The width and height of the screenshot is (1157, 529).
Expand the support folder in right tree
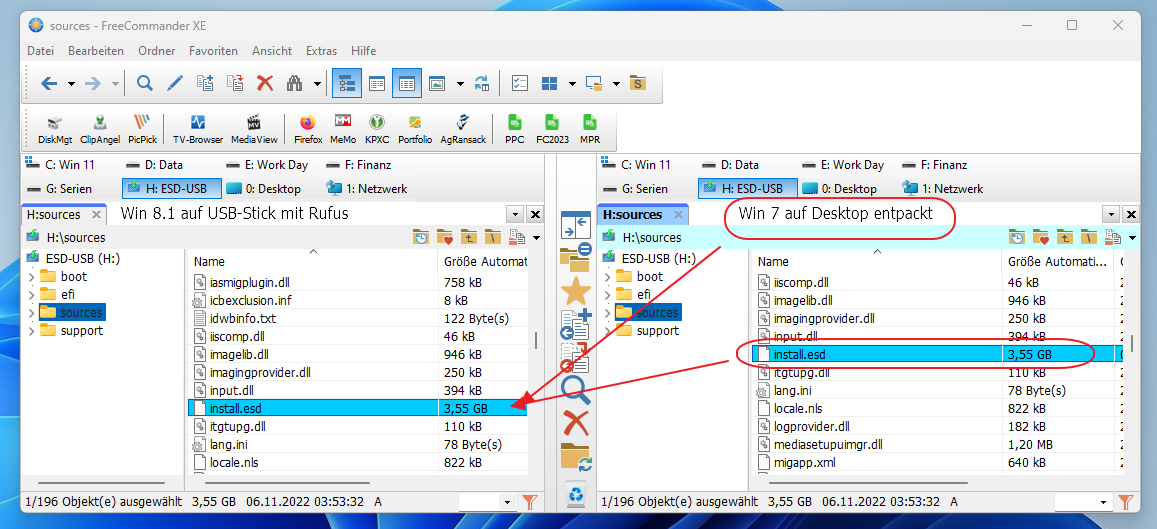[607, 331]
